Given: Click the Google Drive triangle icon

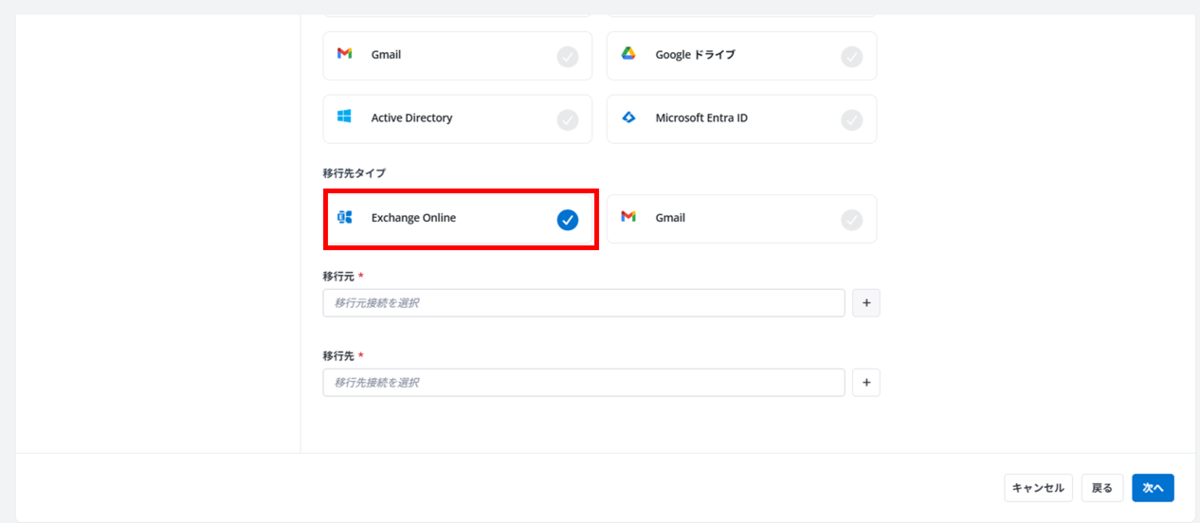Looking at the screenshot, I should coord(628,54).
